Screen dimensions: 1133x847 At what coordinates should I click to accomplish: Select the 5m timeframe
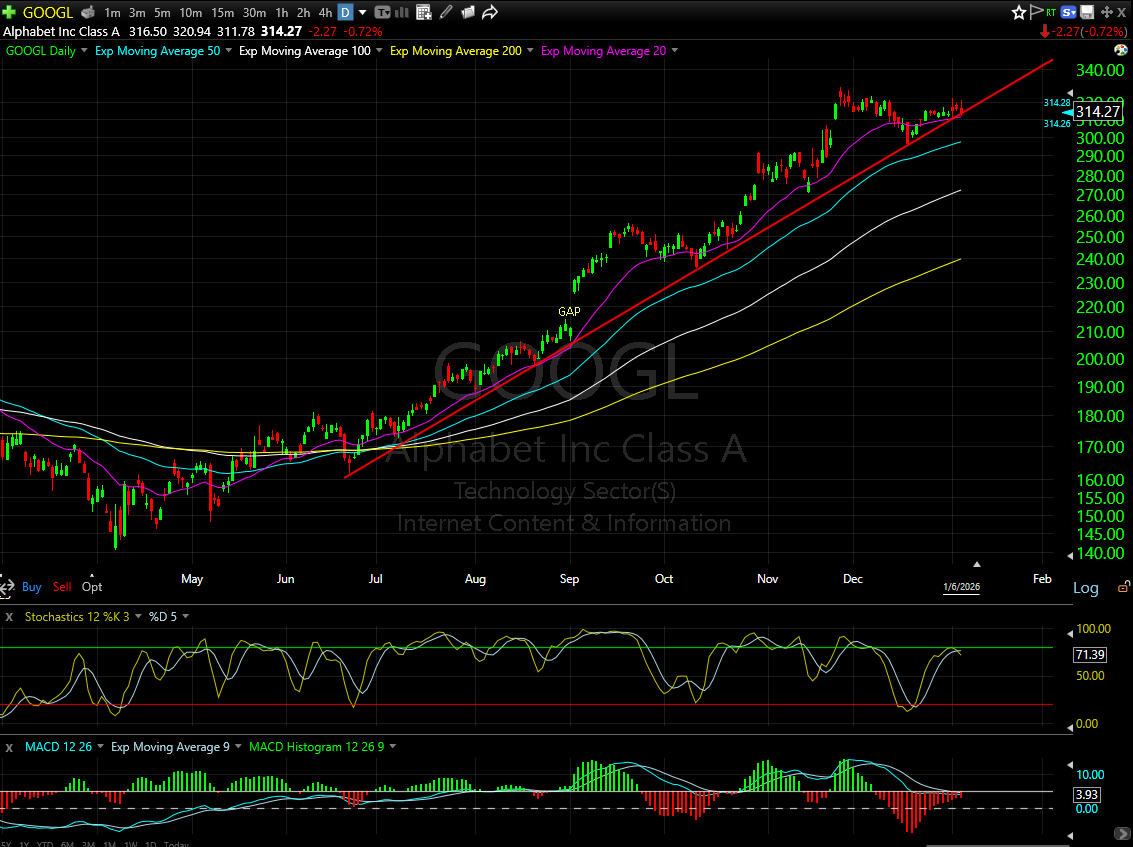coord(162,12)
